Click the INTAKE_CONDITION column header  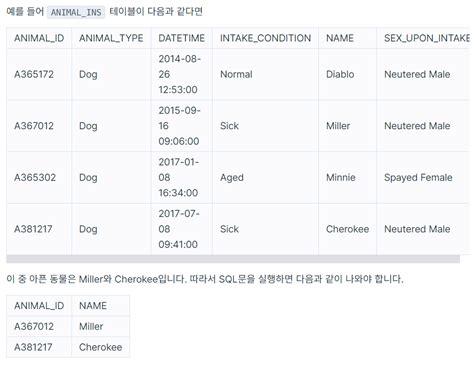click(x=265, y=38)
